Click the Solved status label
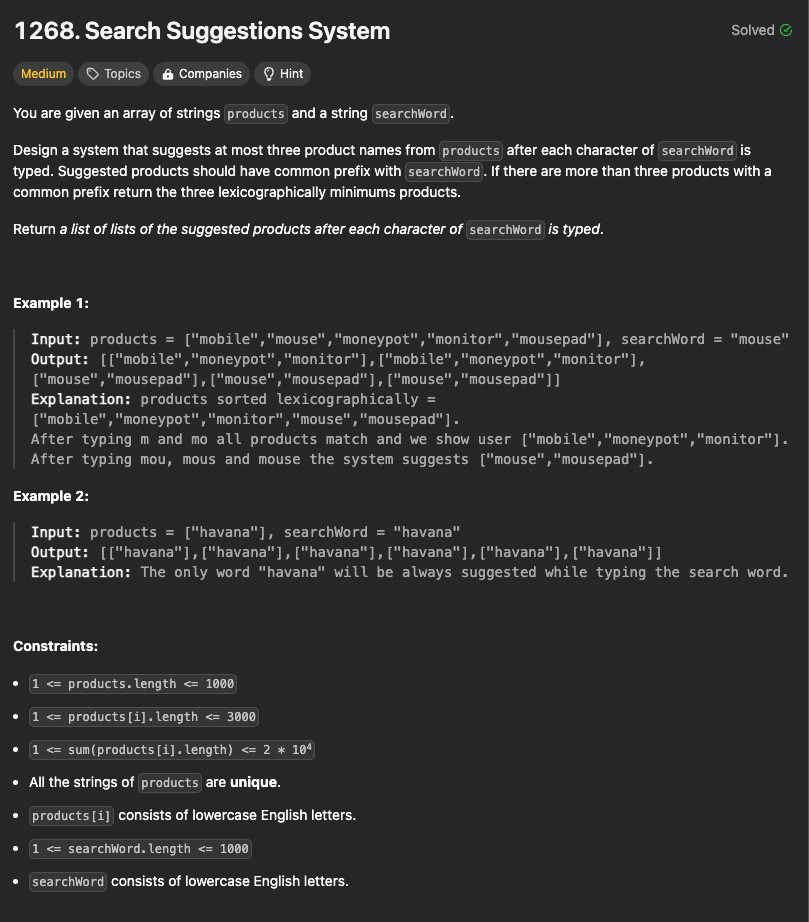 click(753, 30)
